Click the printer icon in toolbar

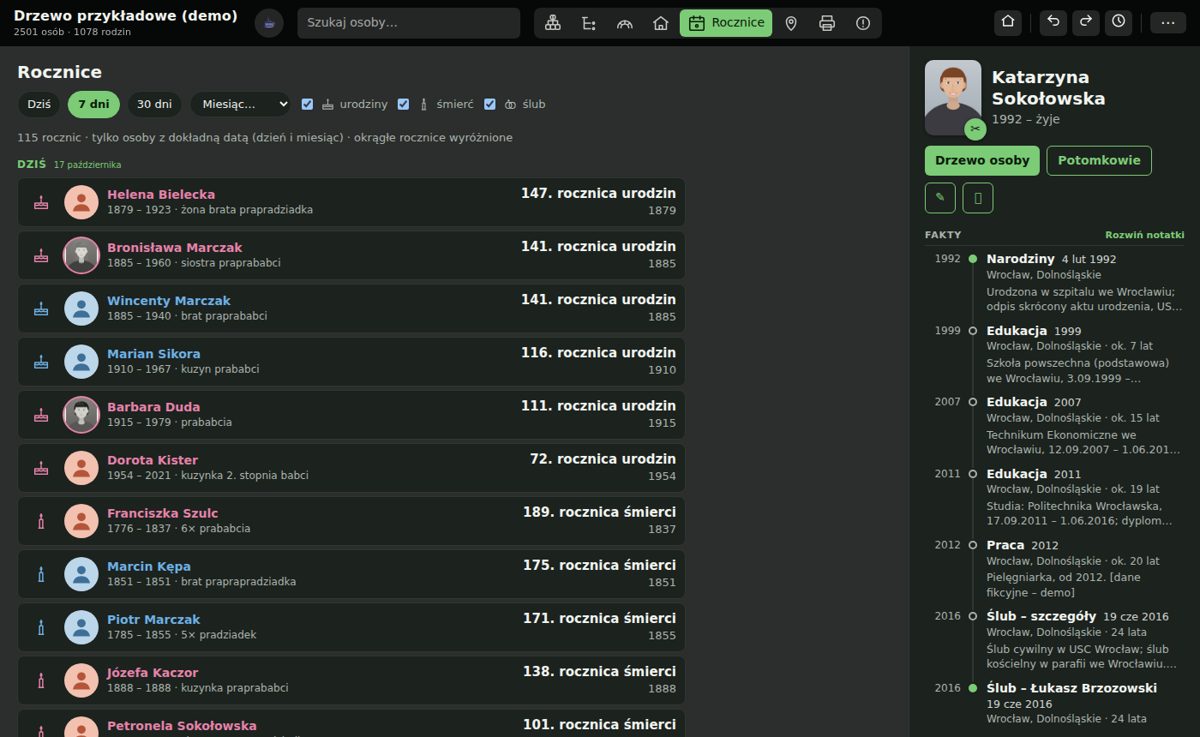[827, 23]
